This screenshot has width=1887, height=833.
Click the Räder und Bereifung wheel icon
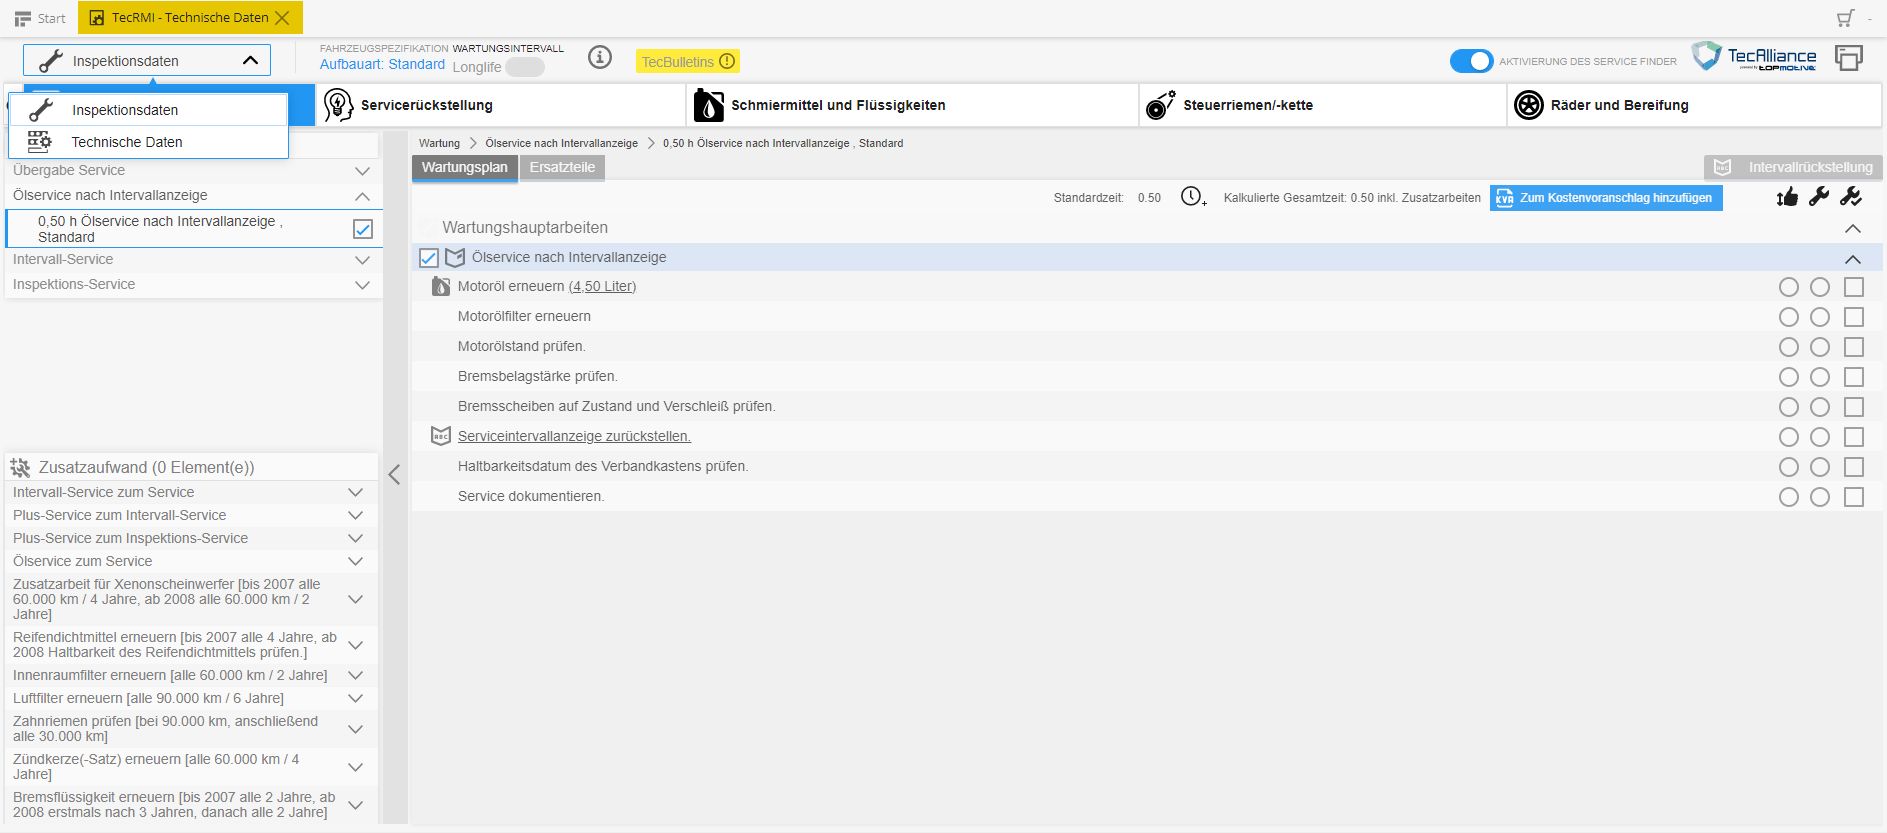tap(1529, 105)
